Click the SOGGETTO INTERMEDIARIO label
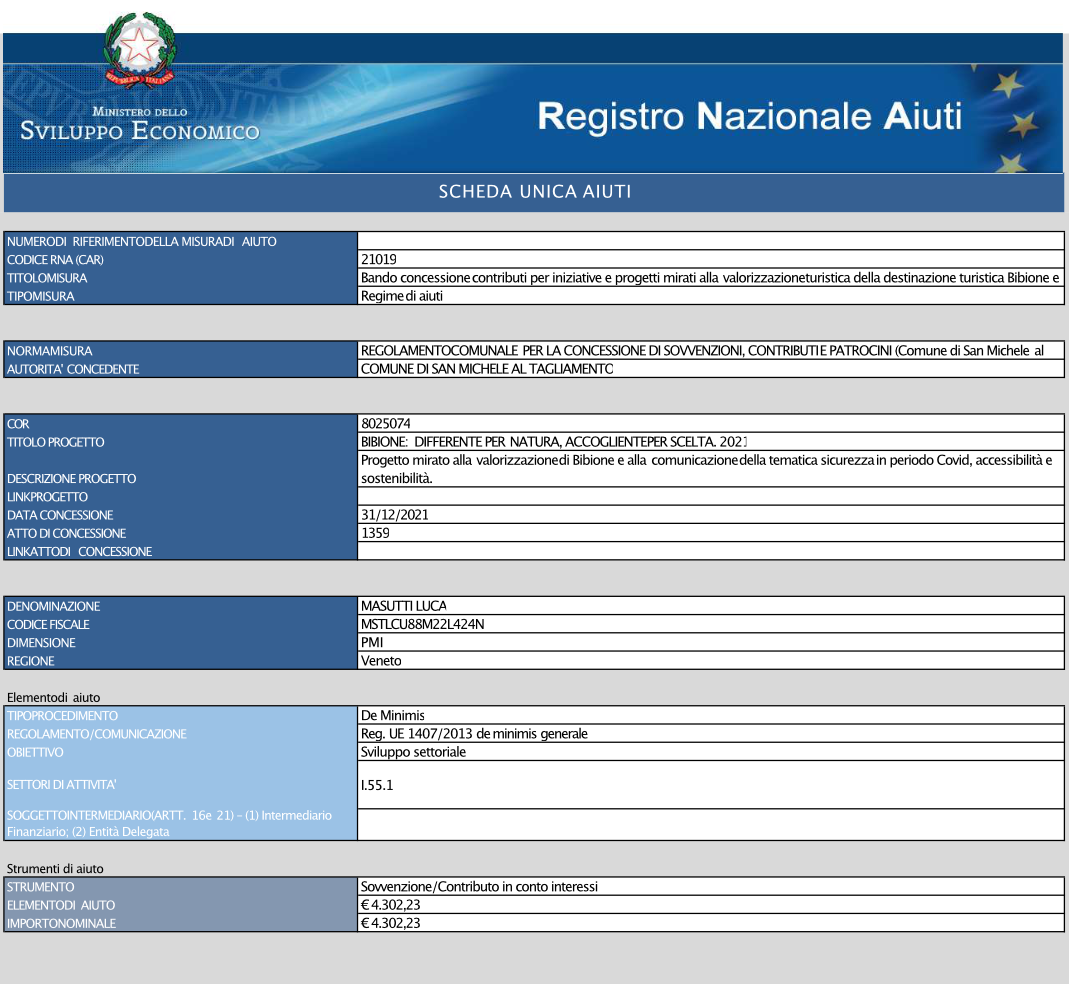Viewport: 1069px width, 984px height. (x=169, y=824)
